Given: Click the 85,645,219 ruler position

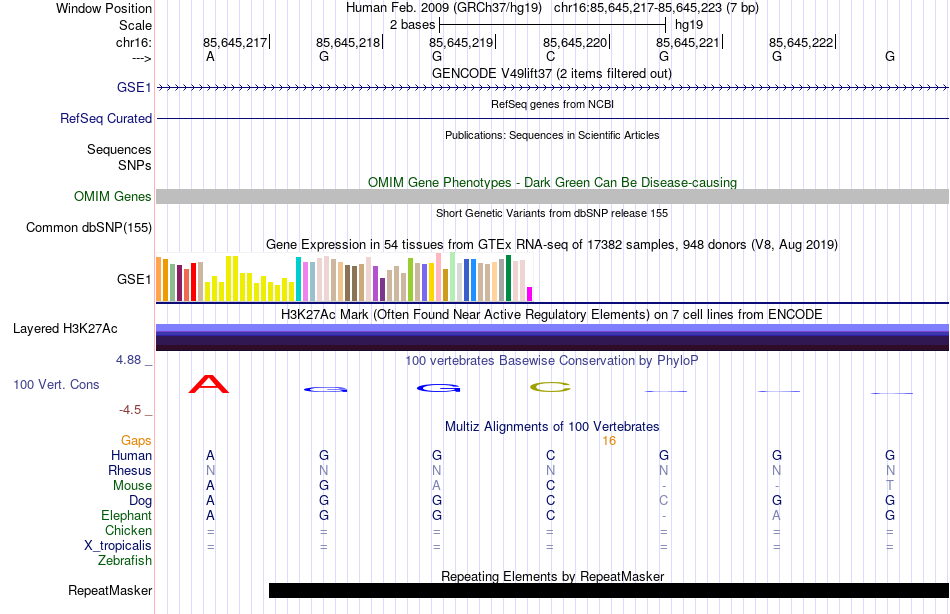Looking at the screenshot, I should pyautogui.click(x=461, y=42).
